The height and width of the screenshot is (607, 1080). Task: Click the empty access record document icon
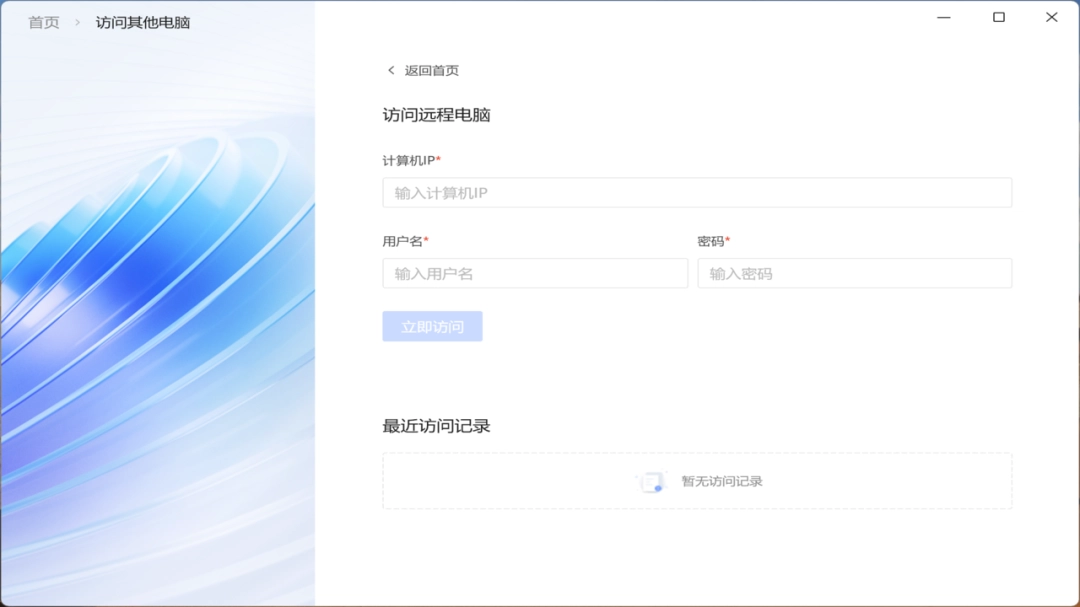tap(650, 481)
